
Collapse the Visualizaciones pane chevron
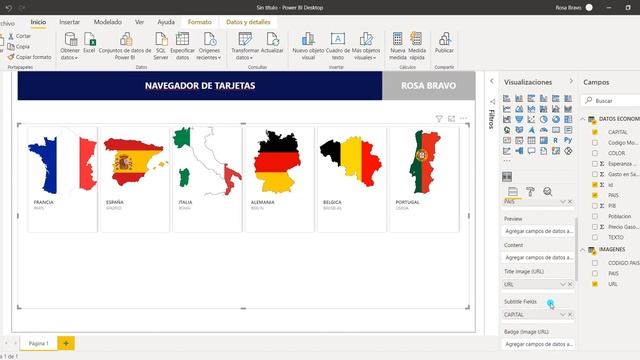point(571,82)
